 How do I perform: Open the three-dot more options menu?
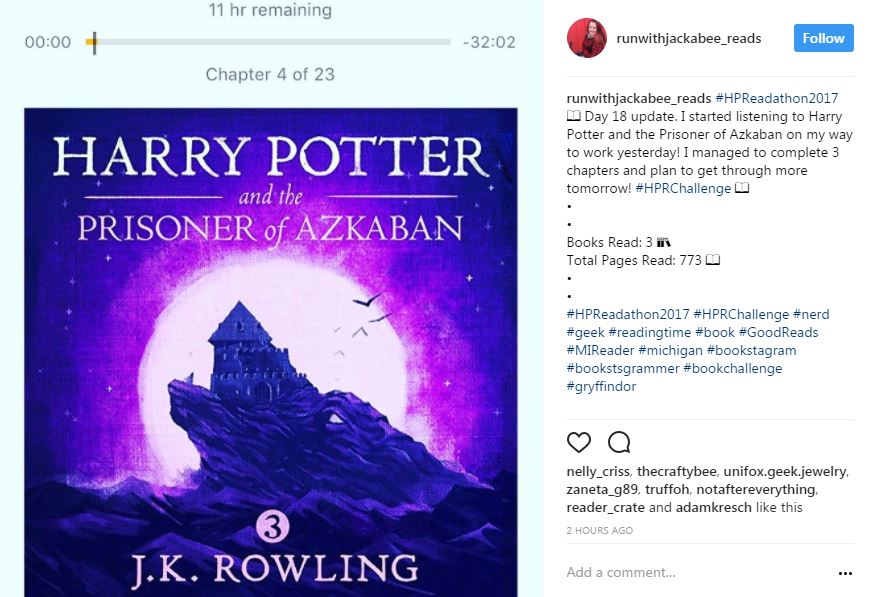click(845, 573)
